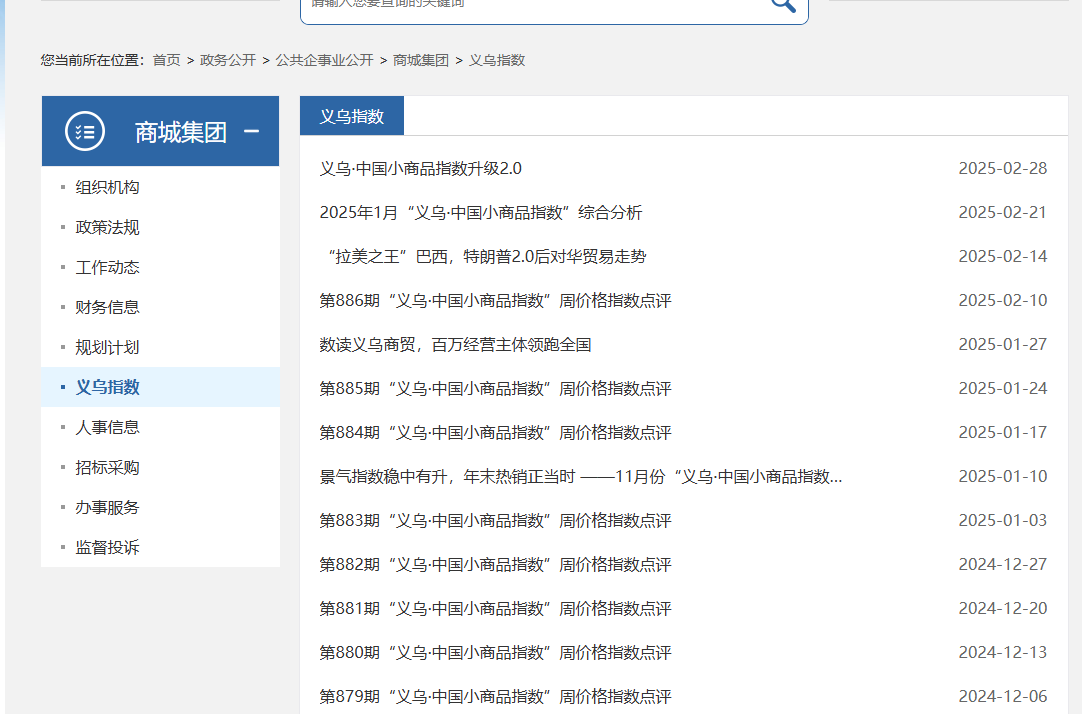Open 政务公开 breadcrumb link
The width and height of the screenshot is (1082, 714).
coord(228,60)
